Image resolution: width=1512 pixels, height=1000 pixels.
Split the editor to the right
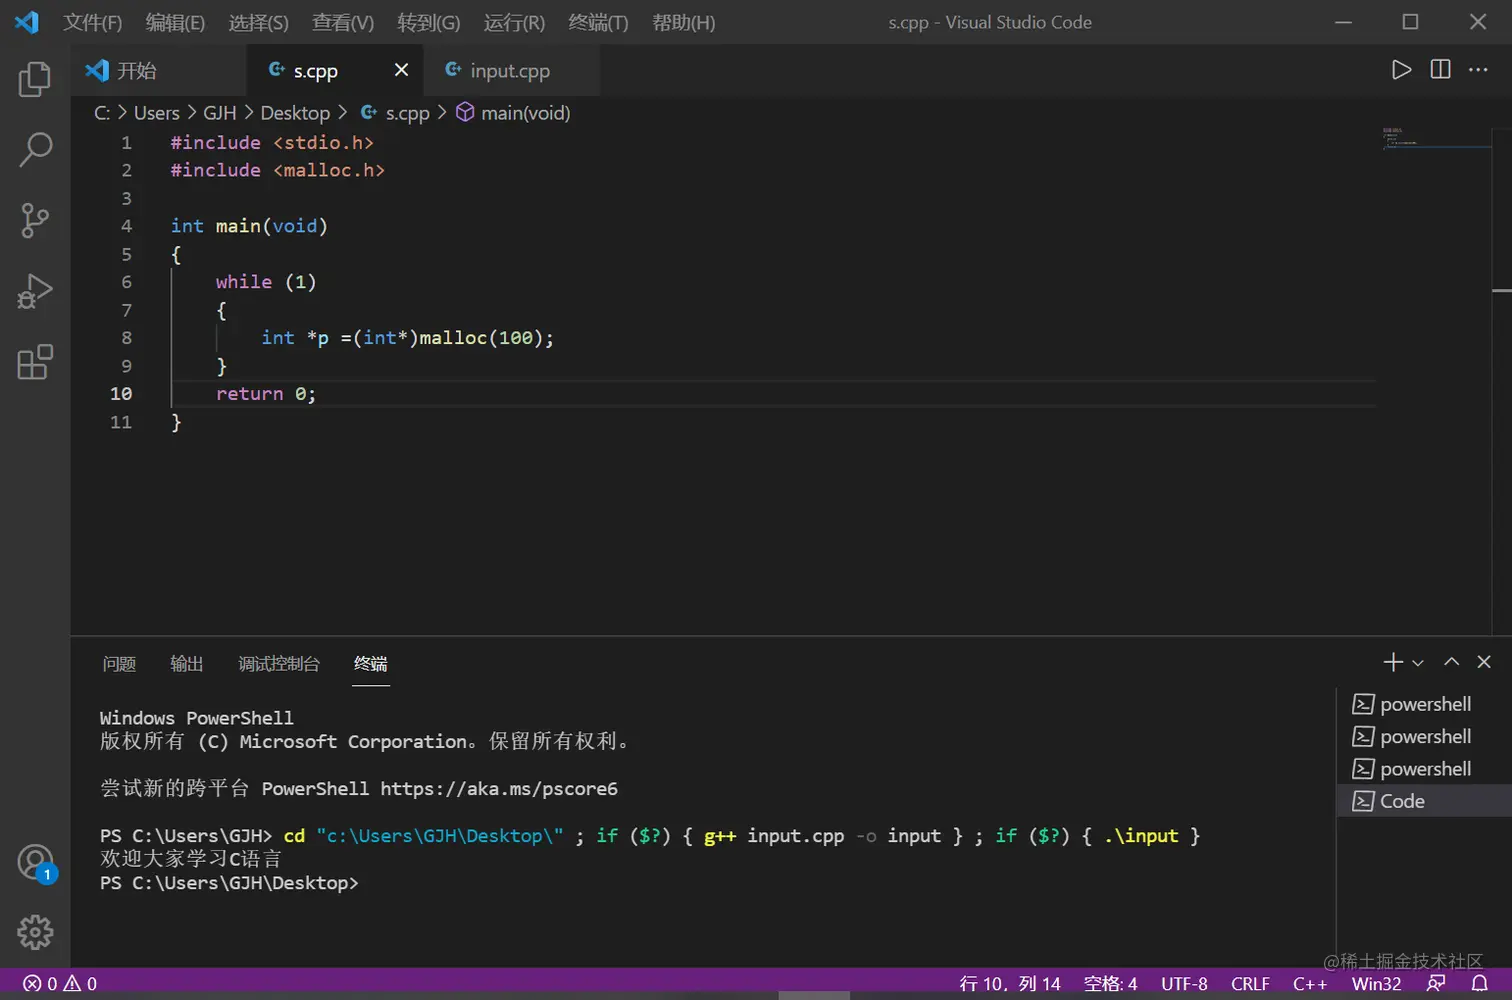click(1440, 70)
